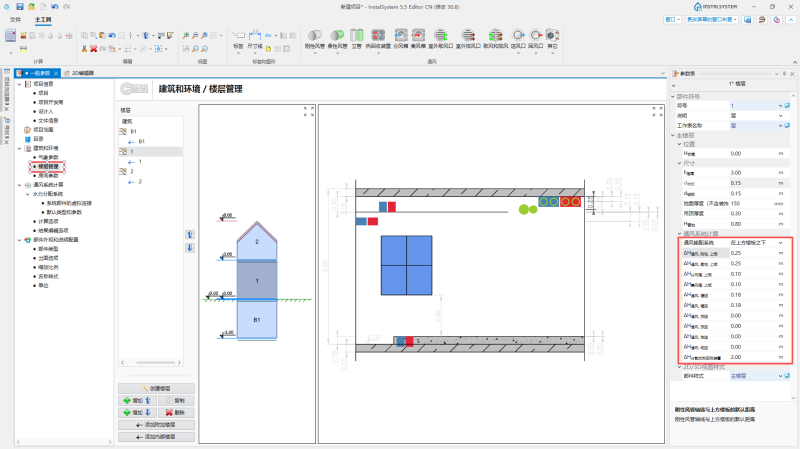This screenshot has width=800, height=449.
Task: Open the large calculator icon in the ribbon
Action: pos(10,35)
